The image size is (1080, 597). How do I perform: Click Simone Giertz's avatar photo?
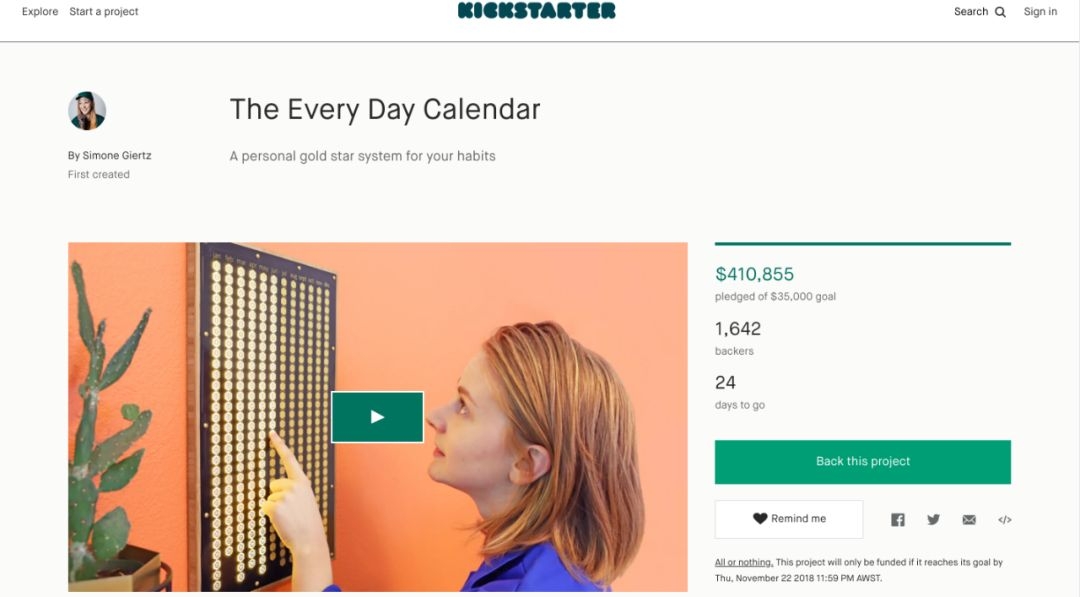tap(87, 111)
